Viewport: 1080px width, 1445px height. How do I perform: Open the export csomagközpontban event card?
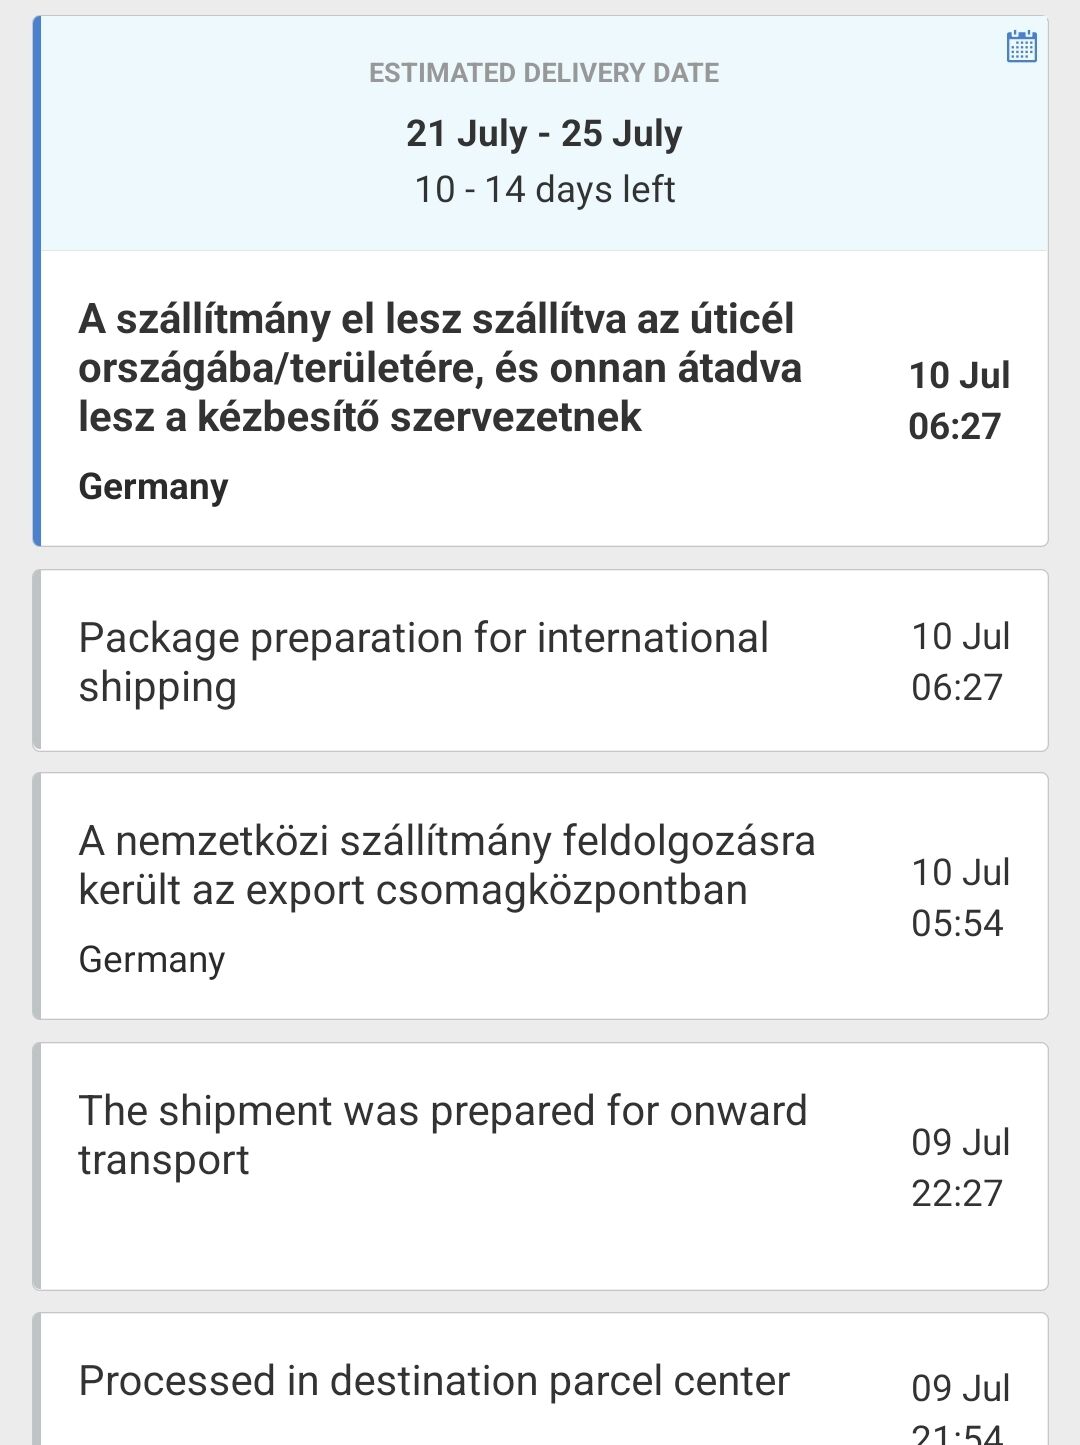(x=540, y=896)
